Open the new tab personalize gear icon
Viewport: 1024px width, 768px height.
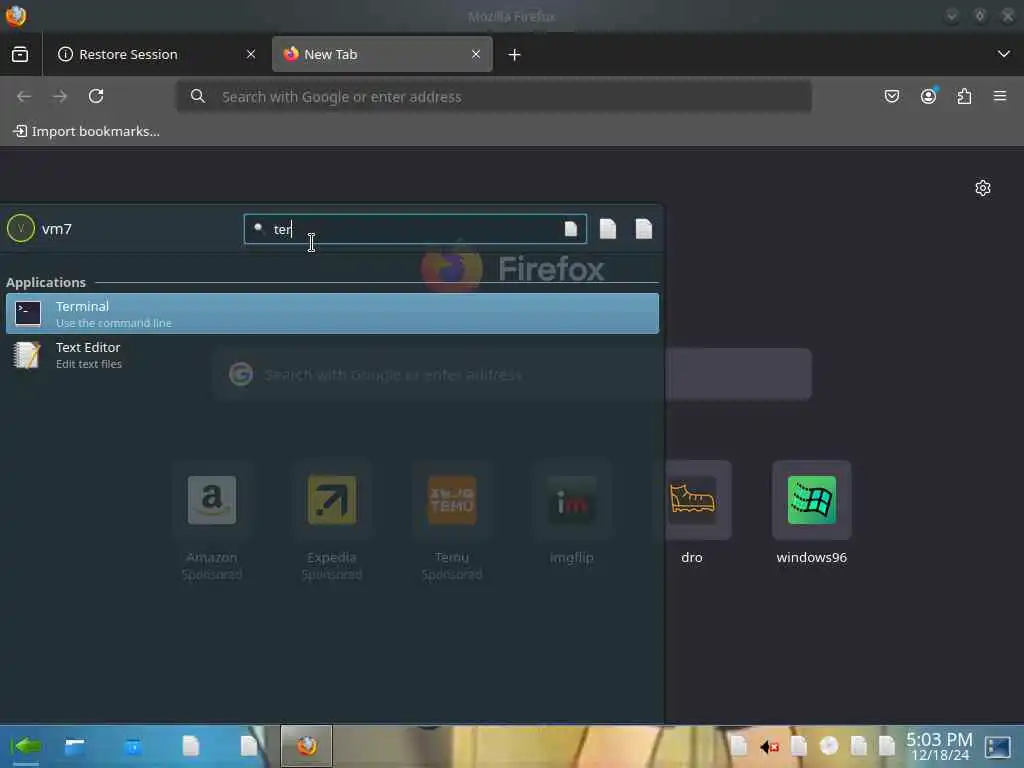[x=983, y=189]
